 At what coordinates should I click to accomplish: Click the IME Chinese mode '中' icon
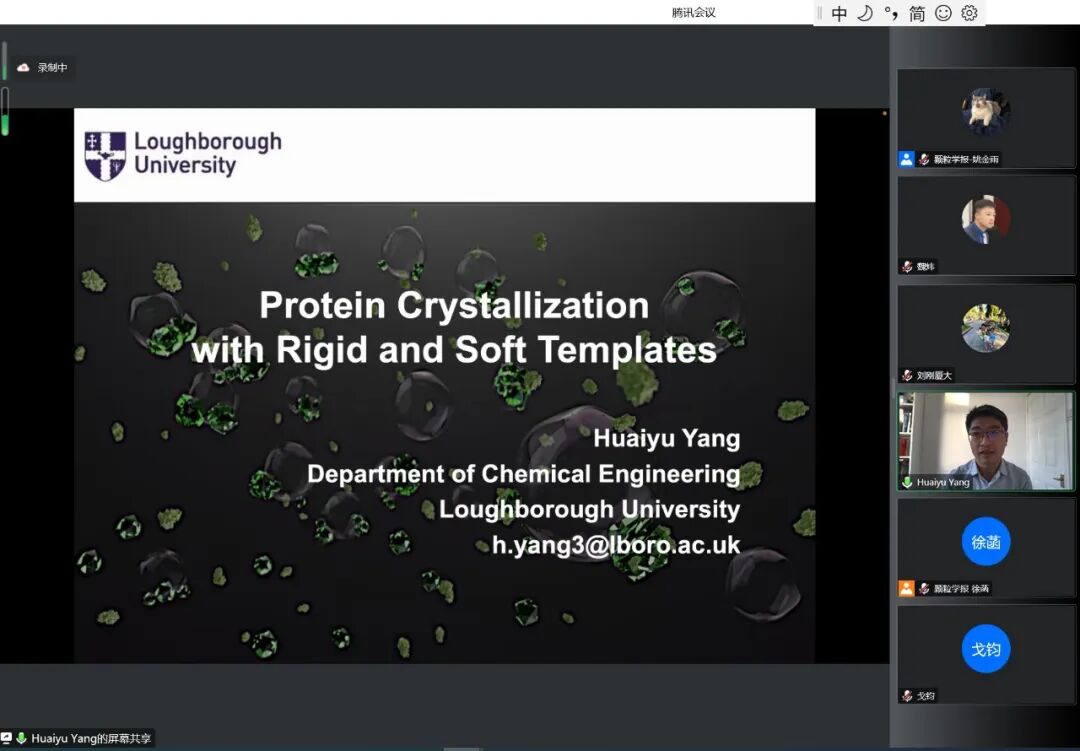[839, 13]
